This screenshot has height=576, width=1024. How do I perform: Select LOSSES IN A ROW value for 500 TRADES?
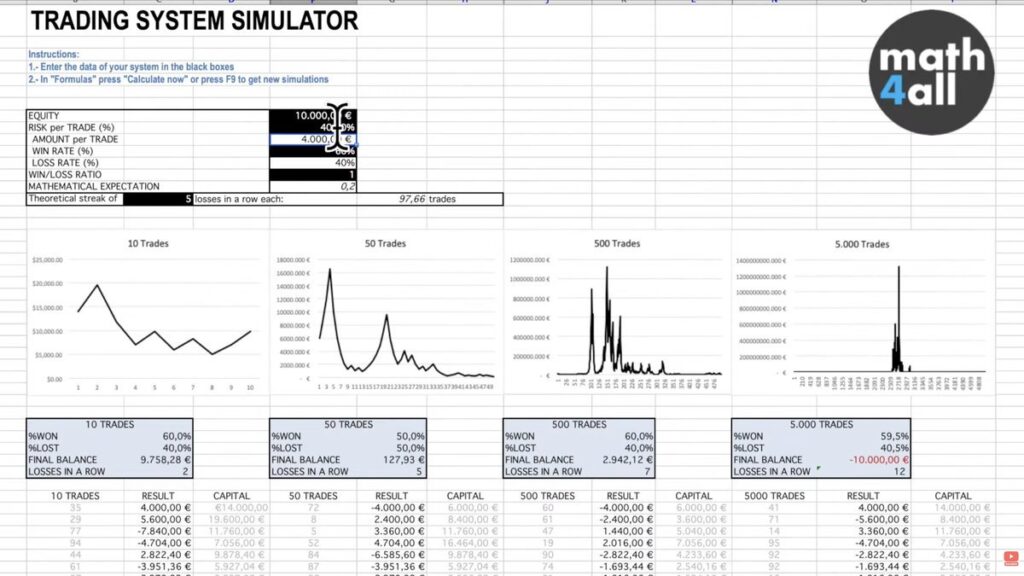pos(627,472)
